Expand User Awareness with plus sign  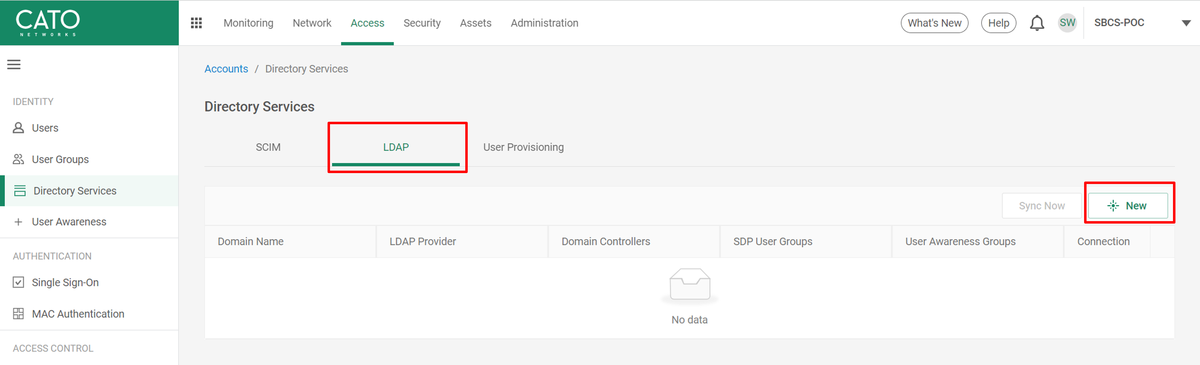[x=18, y=222]
